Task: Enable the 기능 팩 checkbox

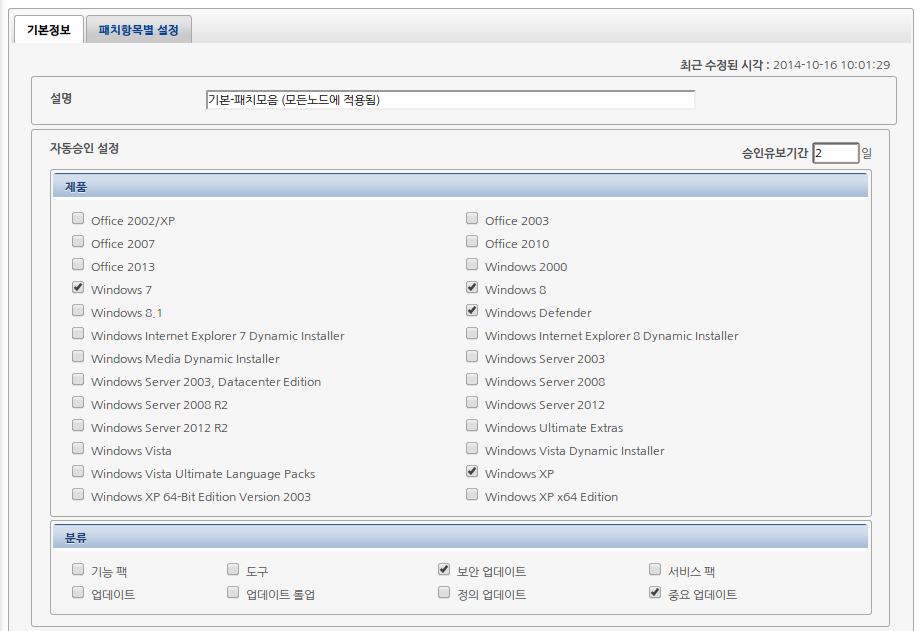Action: click(77, 568)
